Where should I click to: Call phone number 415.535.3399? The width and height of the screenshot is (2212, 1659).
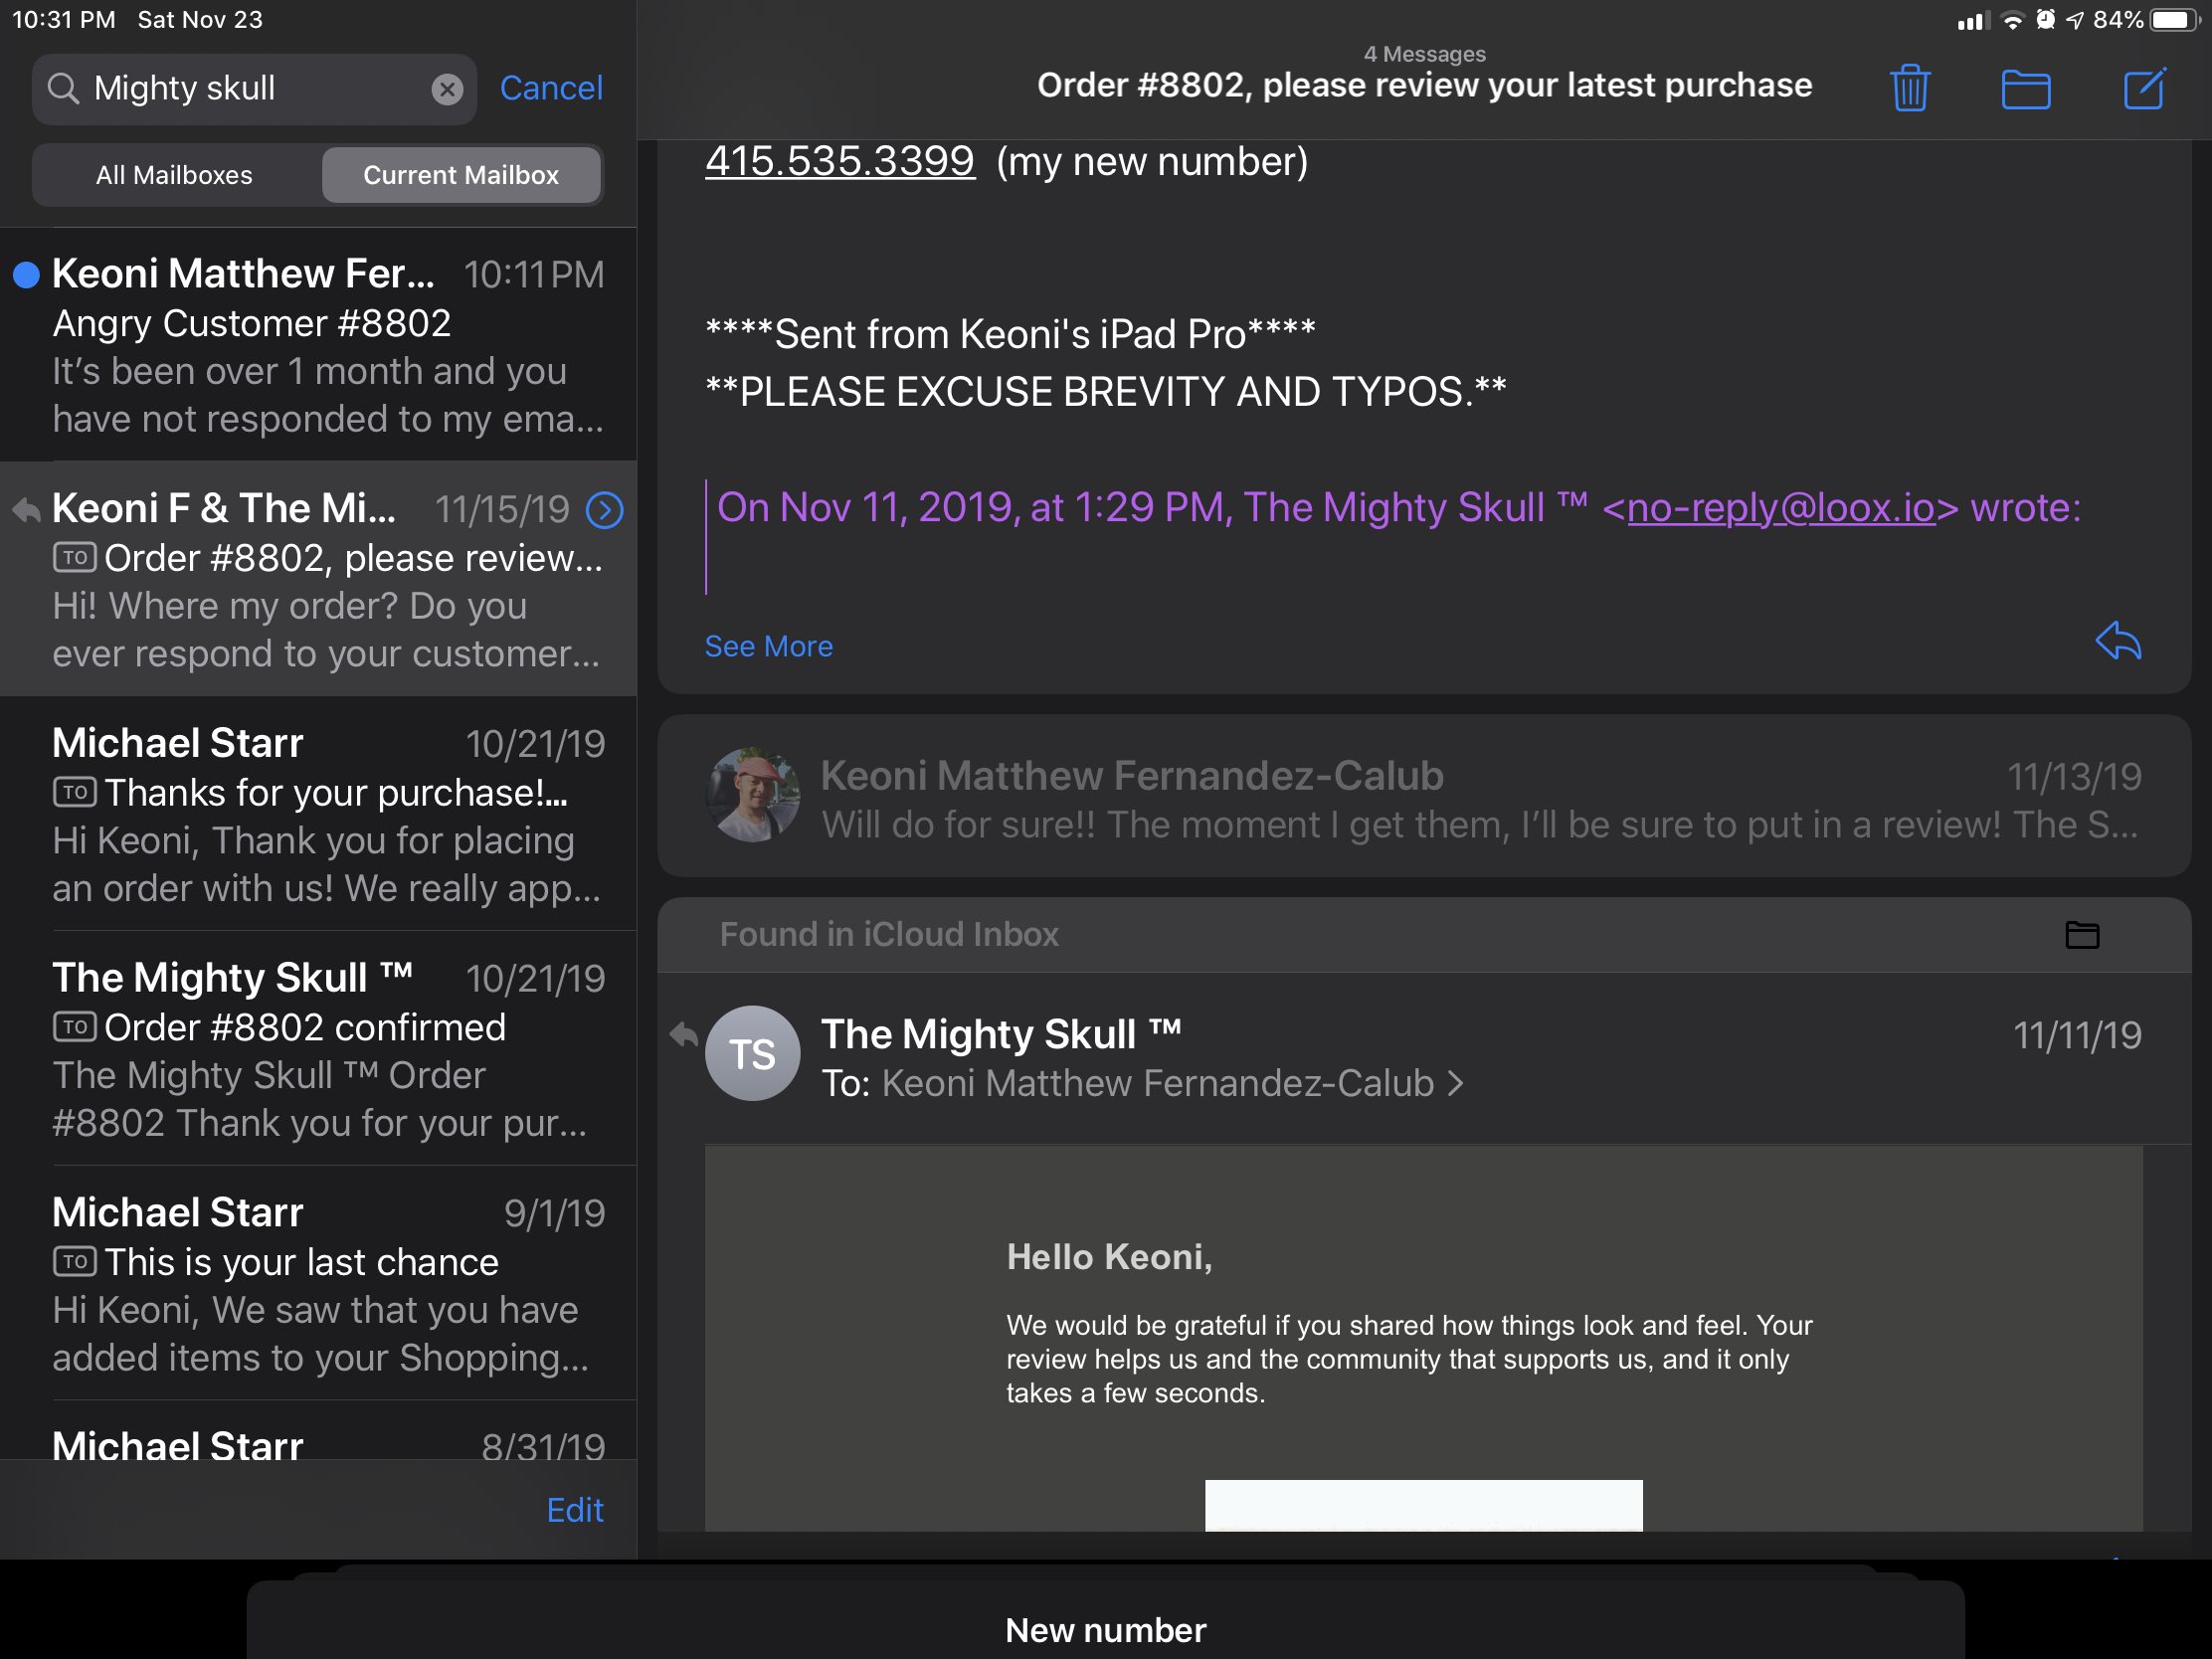tap(839, 161)
